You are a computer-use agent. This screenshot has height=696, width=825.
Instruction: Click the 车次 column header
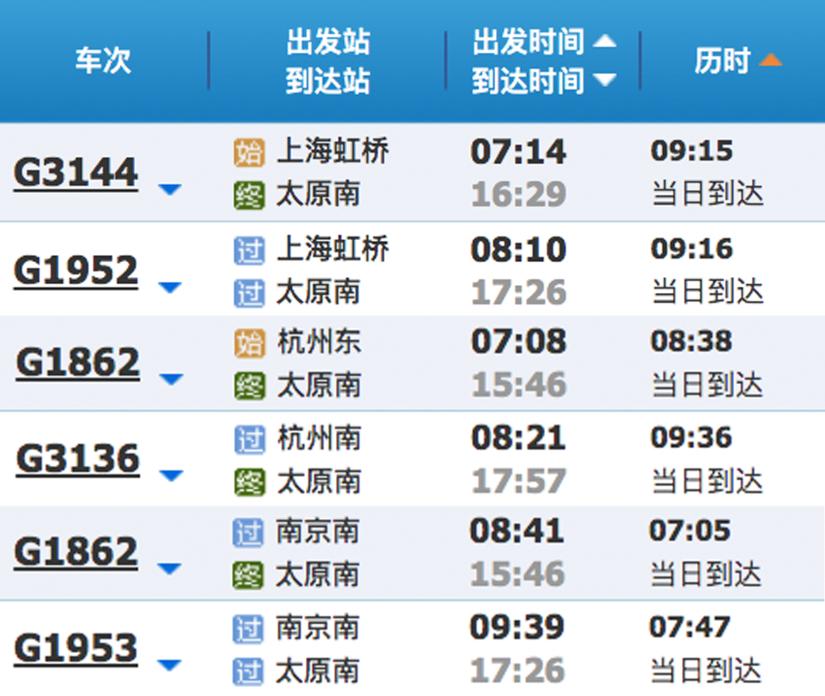tap(102, 60)
